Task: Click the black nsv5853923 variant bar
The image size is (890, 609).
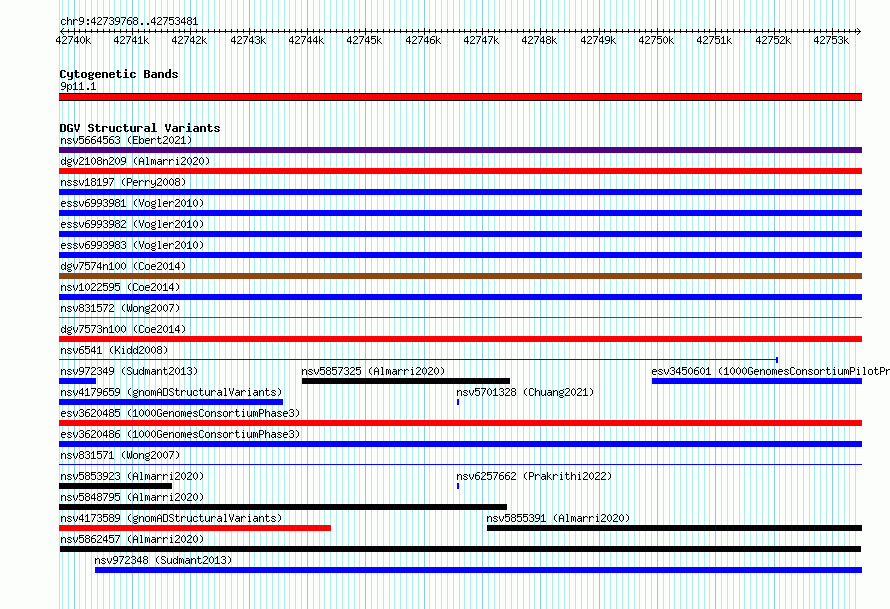Action: click(115, 486)
